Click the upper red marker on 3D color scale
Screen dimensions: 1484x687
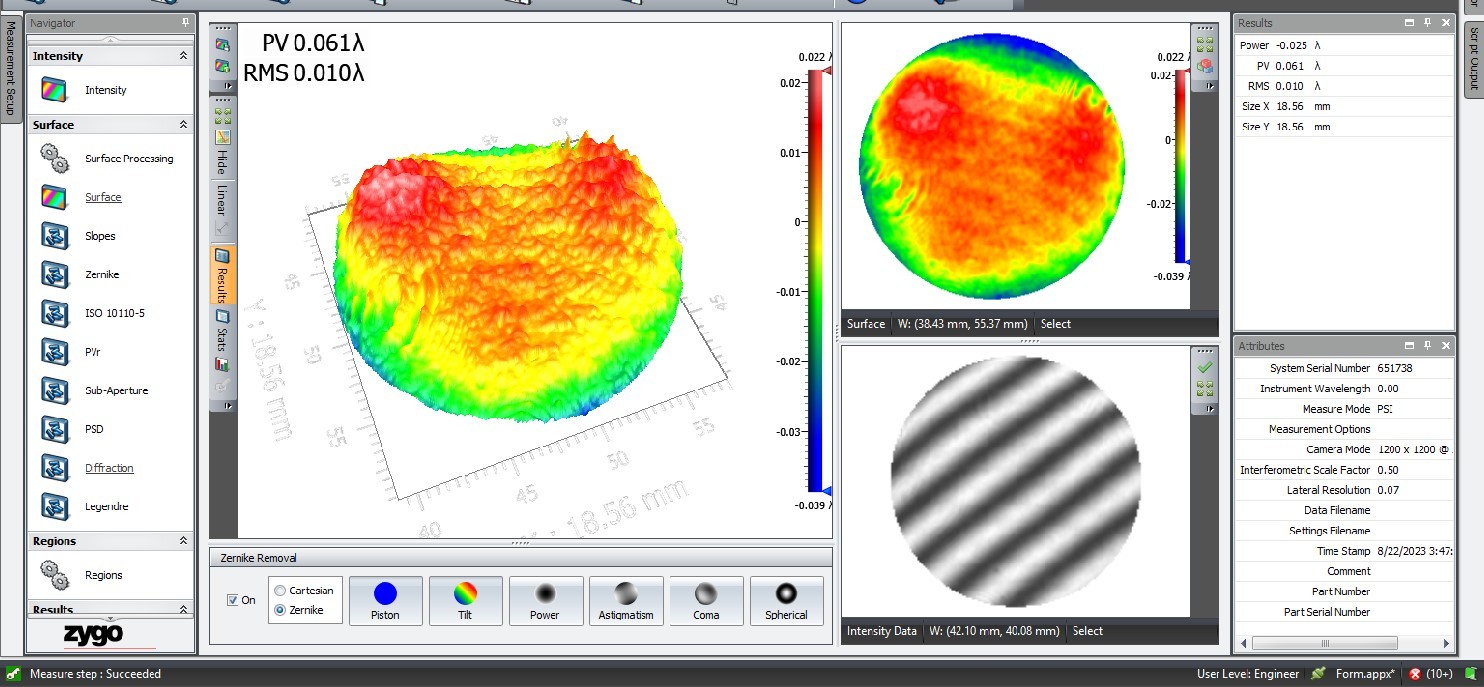(x=826, y=71)
